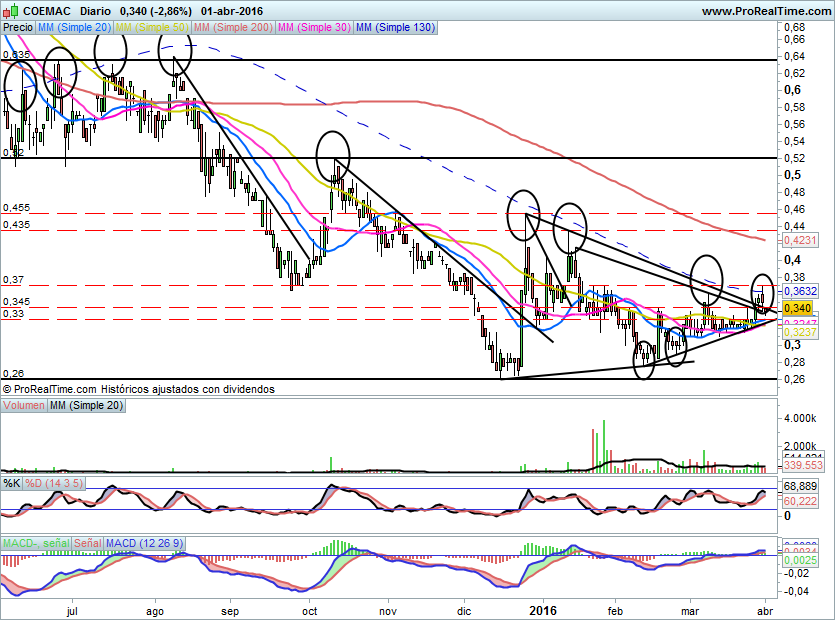This screenshot has width=835, height=620.
Task: Click the 0,26 support level label
Action: click(x=13, y=373)
